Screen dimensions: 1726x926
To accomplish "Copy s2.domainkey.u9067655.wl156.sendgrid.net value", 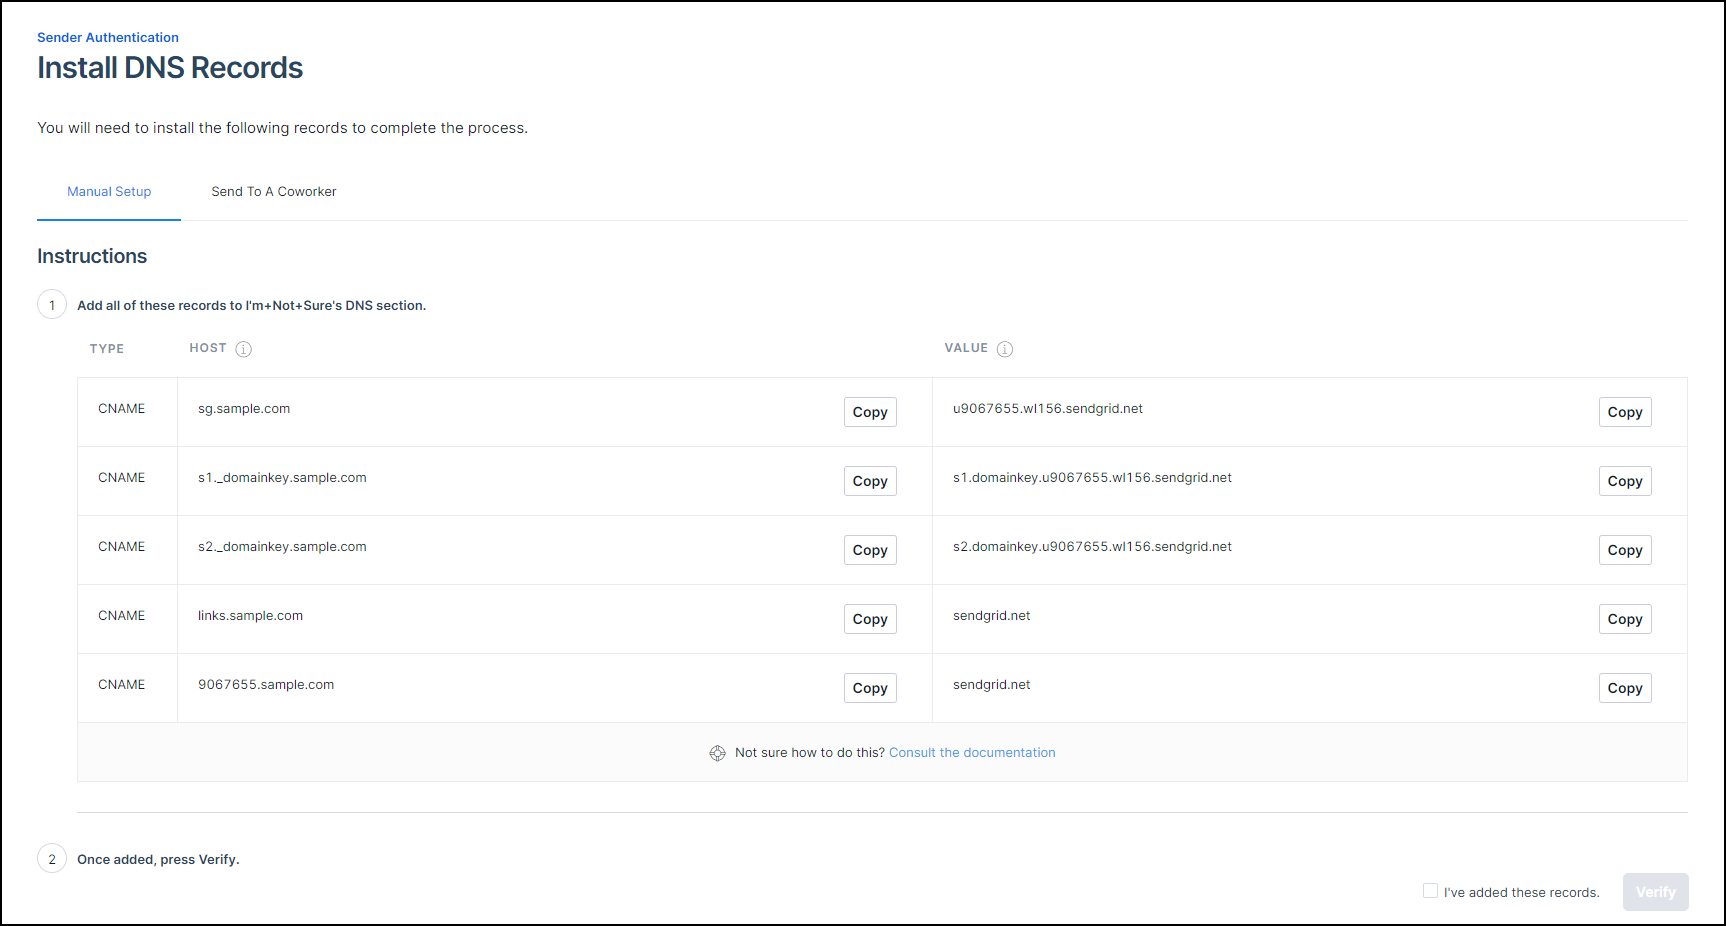I will 1624,550.
